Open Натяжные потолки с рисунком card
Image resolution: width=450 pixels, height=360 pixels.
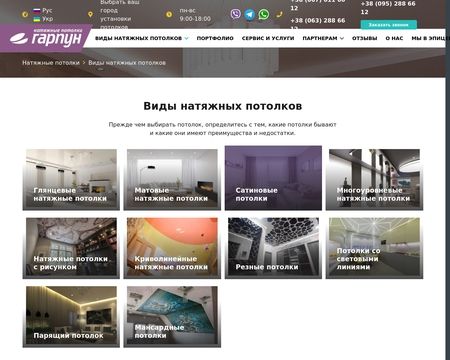click(71, 248)
